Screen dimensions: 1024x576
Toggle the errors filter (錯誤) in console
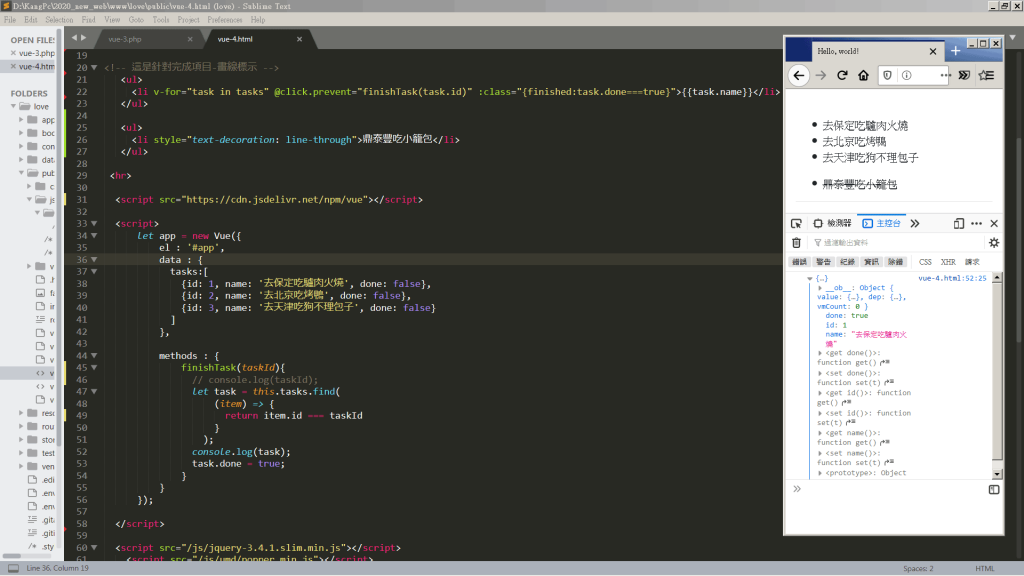point(799,262)
